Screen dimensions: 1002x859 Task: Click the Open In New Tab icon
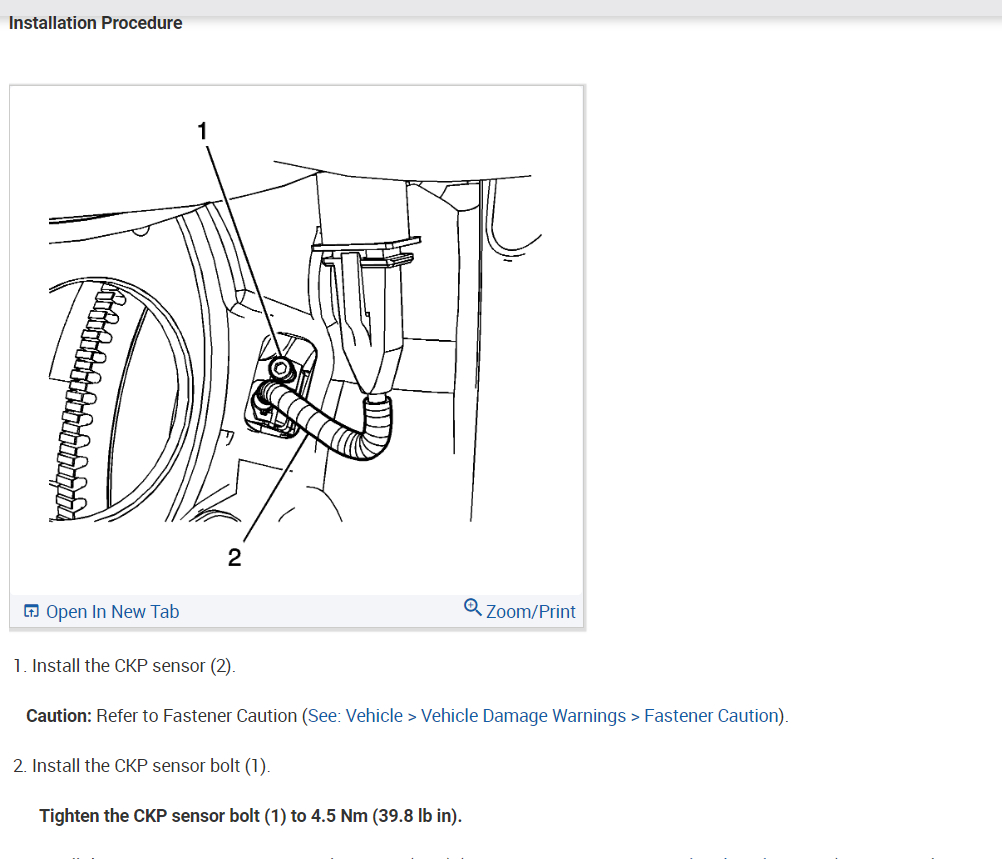click(x=31, y=611)
